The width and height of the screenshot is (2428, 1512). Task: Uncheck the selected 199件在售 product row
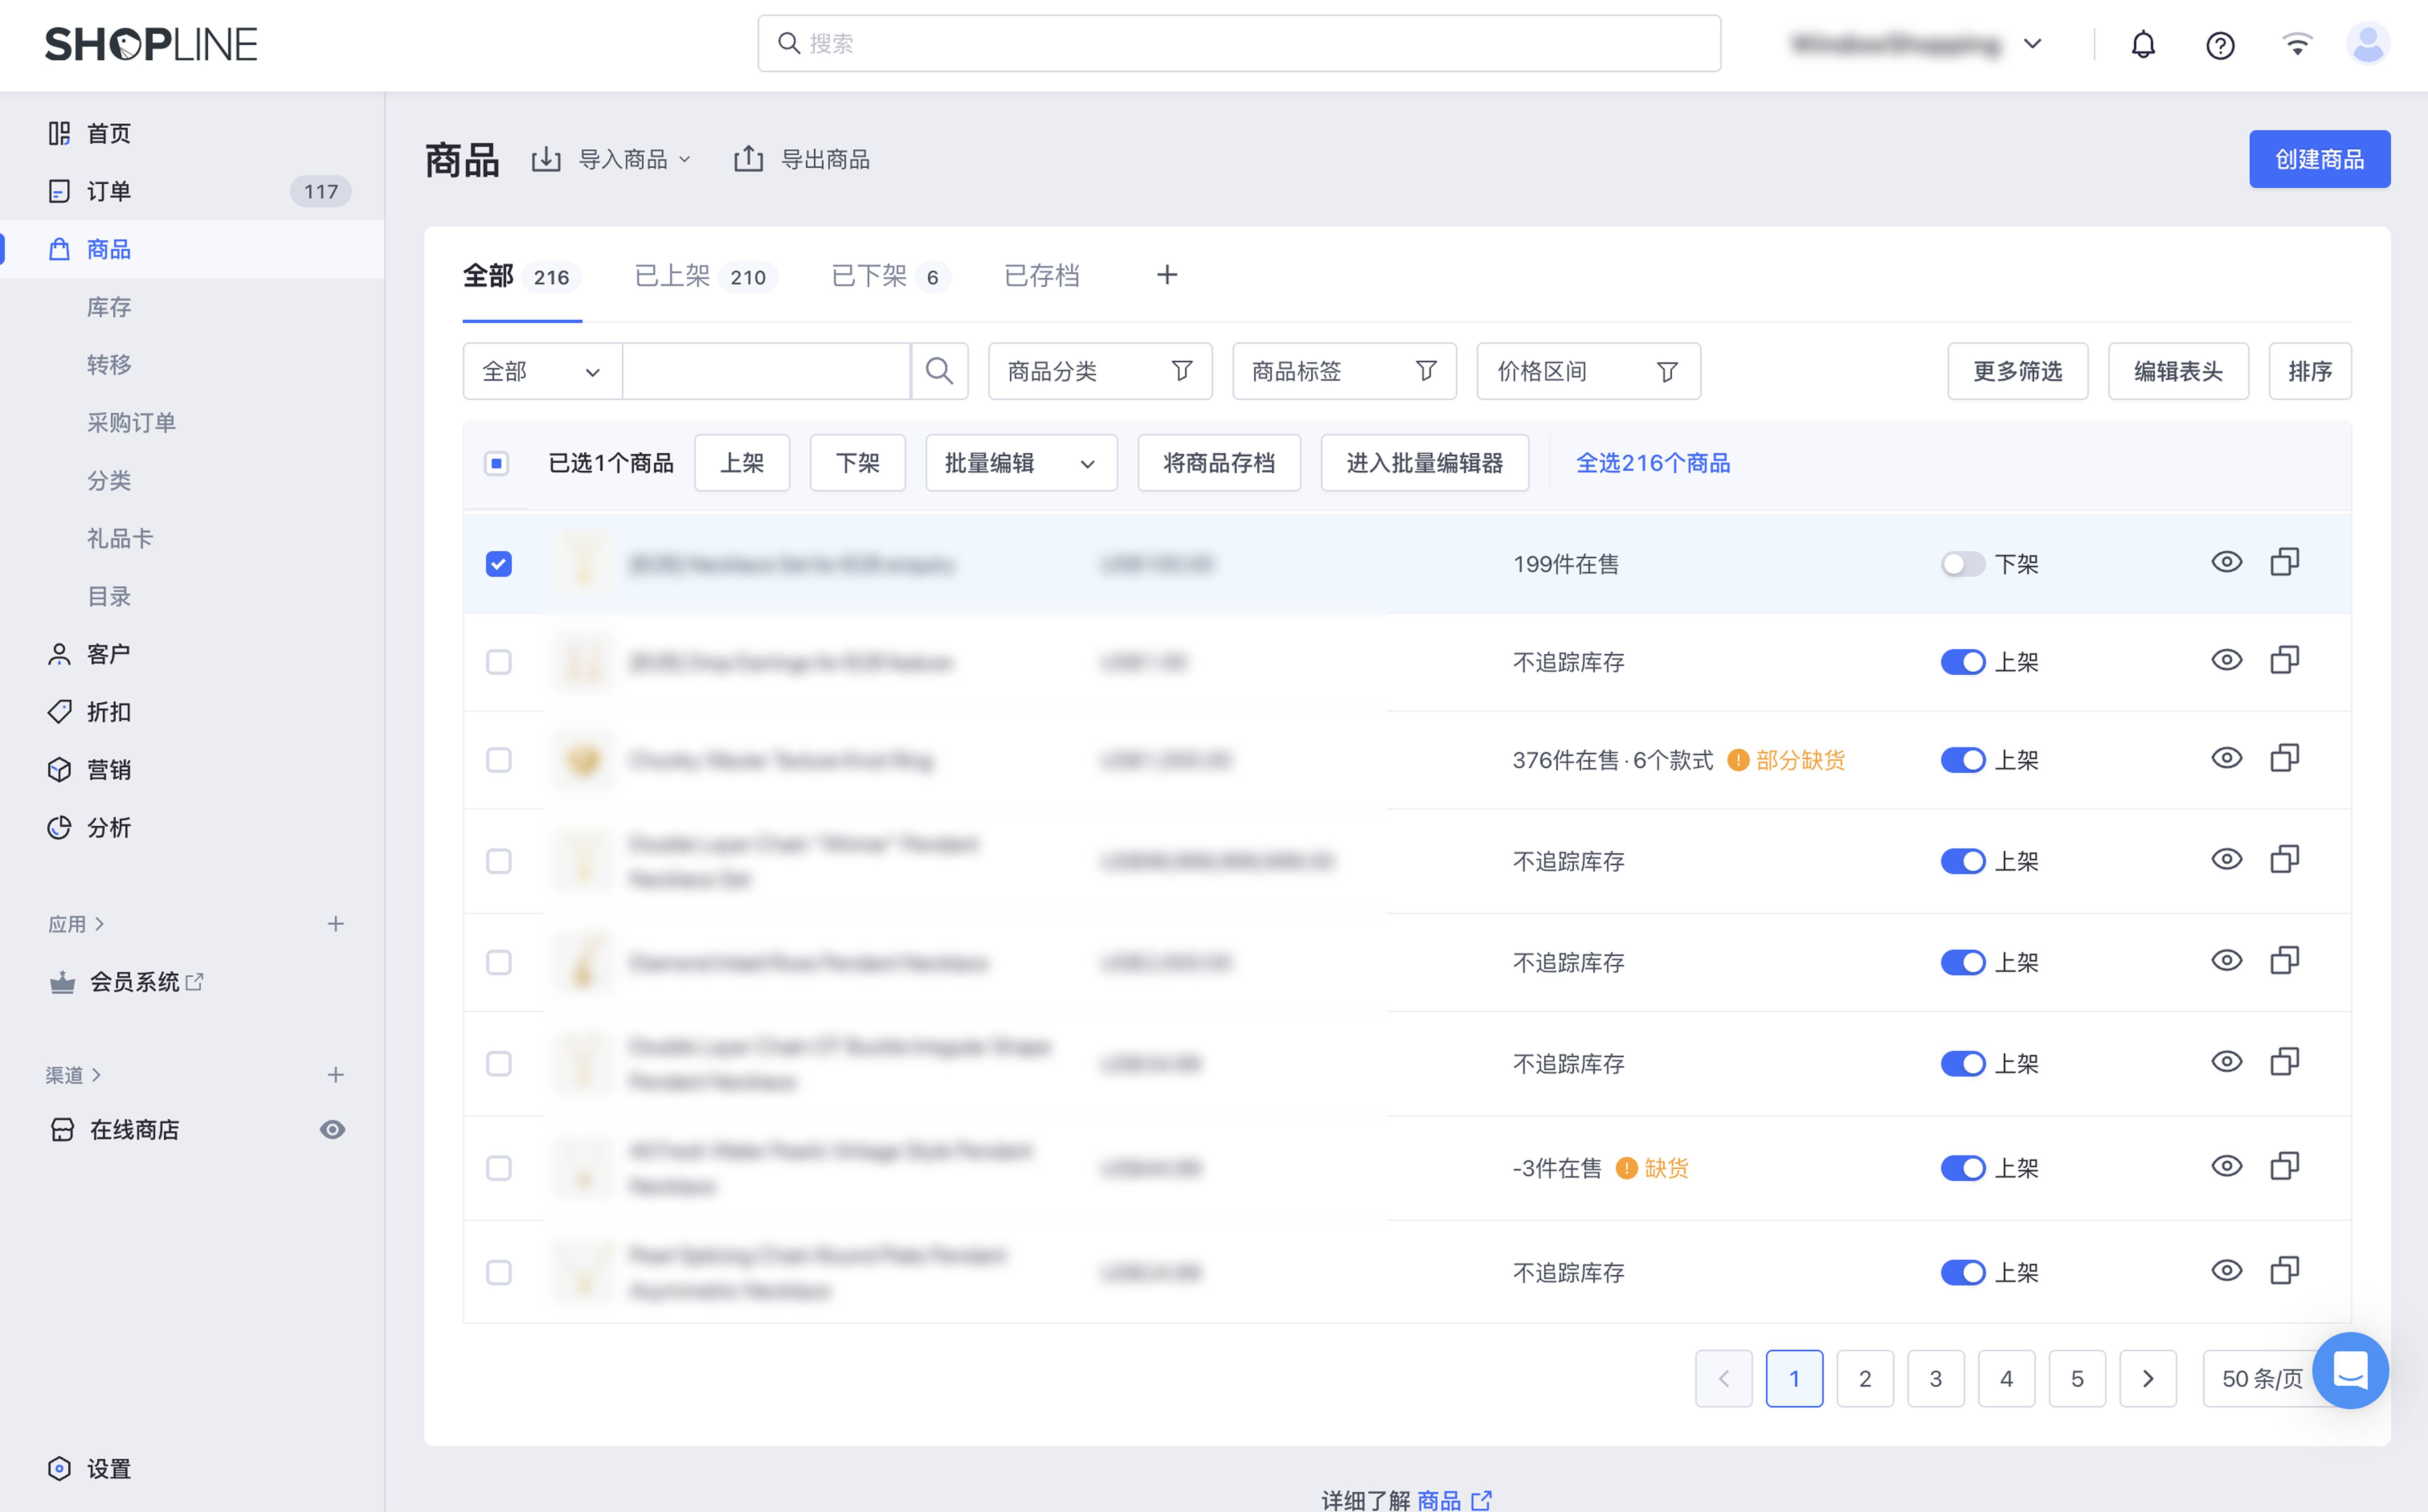coord(499,564)
